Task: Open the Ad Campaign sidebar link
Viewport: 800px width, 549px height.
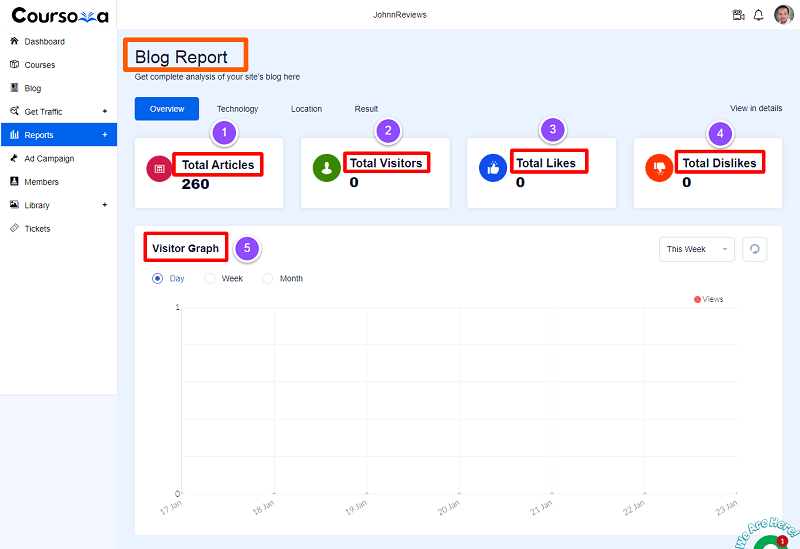Action: (49, 158)
